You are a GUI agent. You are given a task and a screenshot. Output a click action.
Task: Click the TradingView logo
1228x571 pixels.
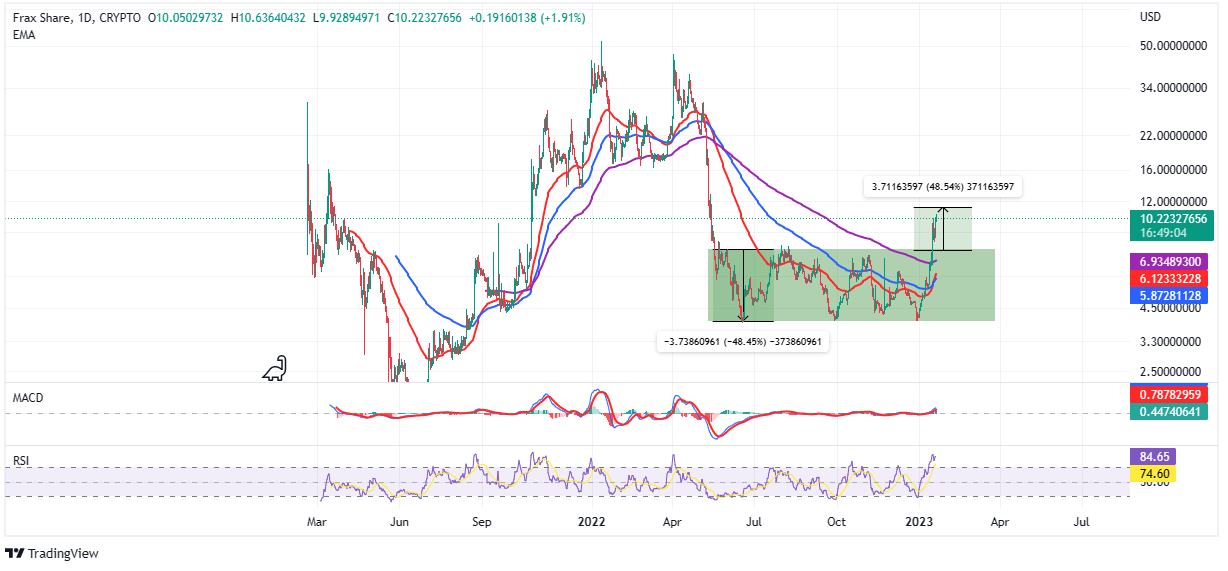pos(52,553)
